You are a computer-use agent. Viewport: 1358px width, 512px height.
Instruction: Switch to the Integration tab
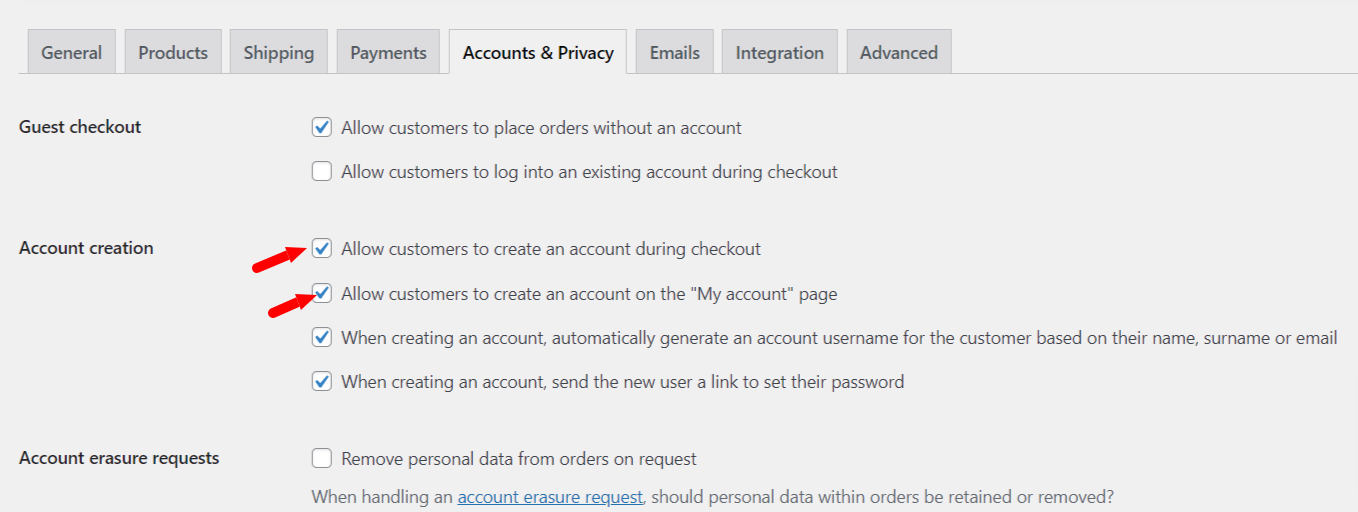(780, 52)
